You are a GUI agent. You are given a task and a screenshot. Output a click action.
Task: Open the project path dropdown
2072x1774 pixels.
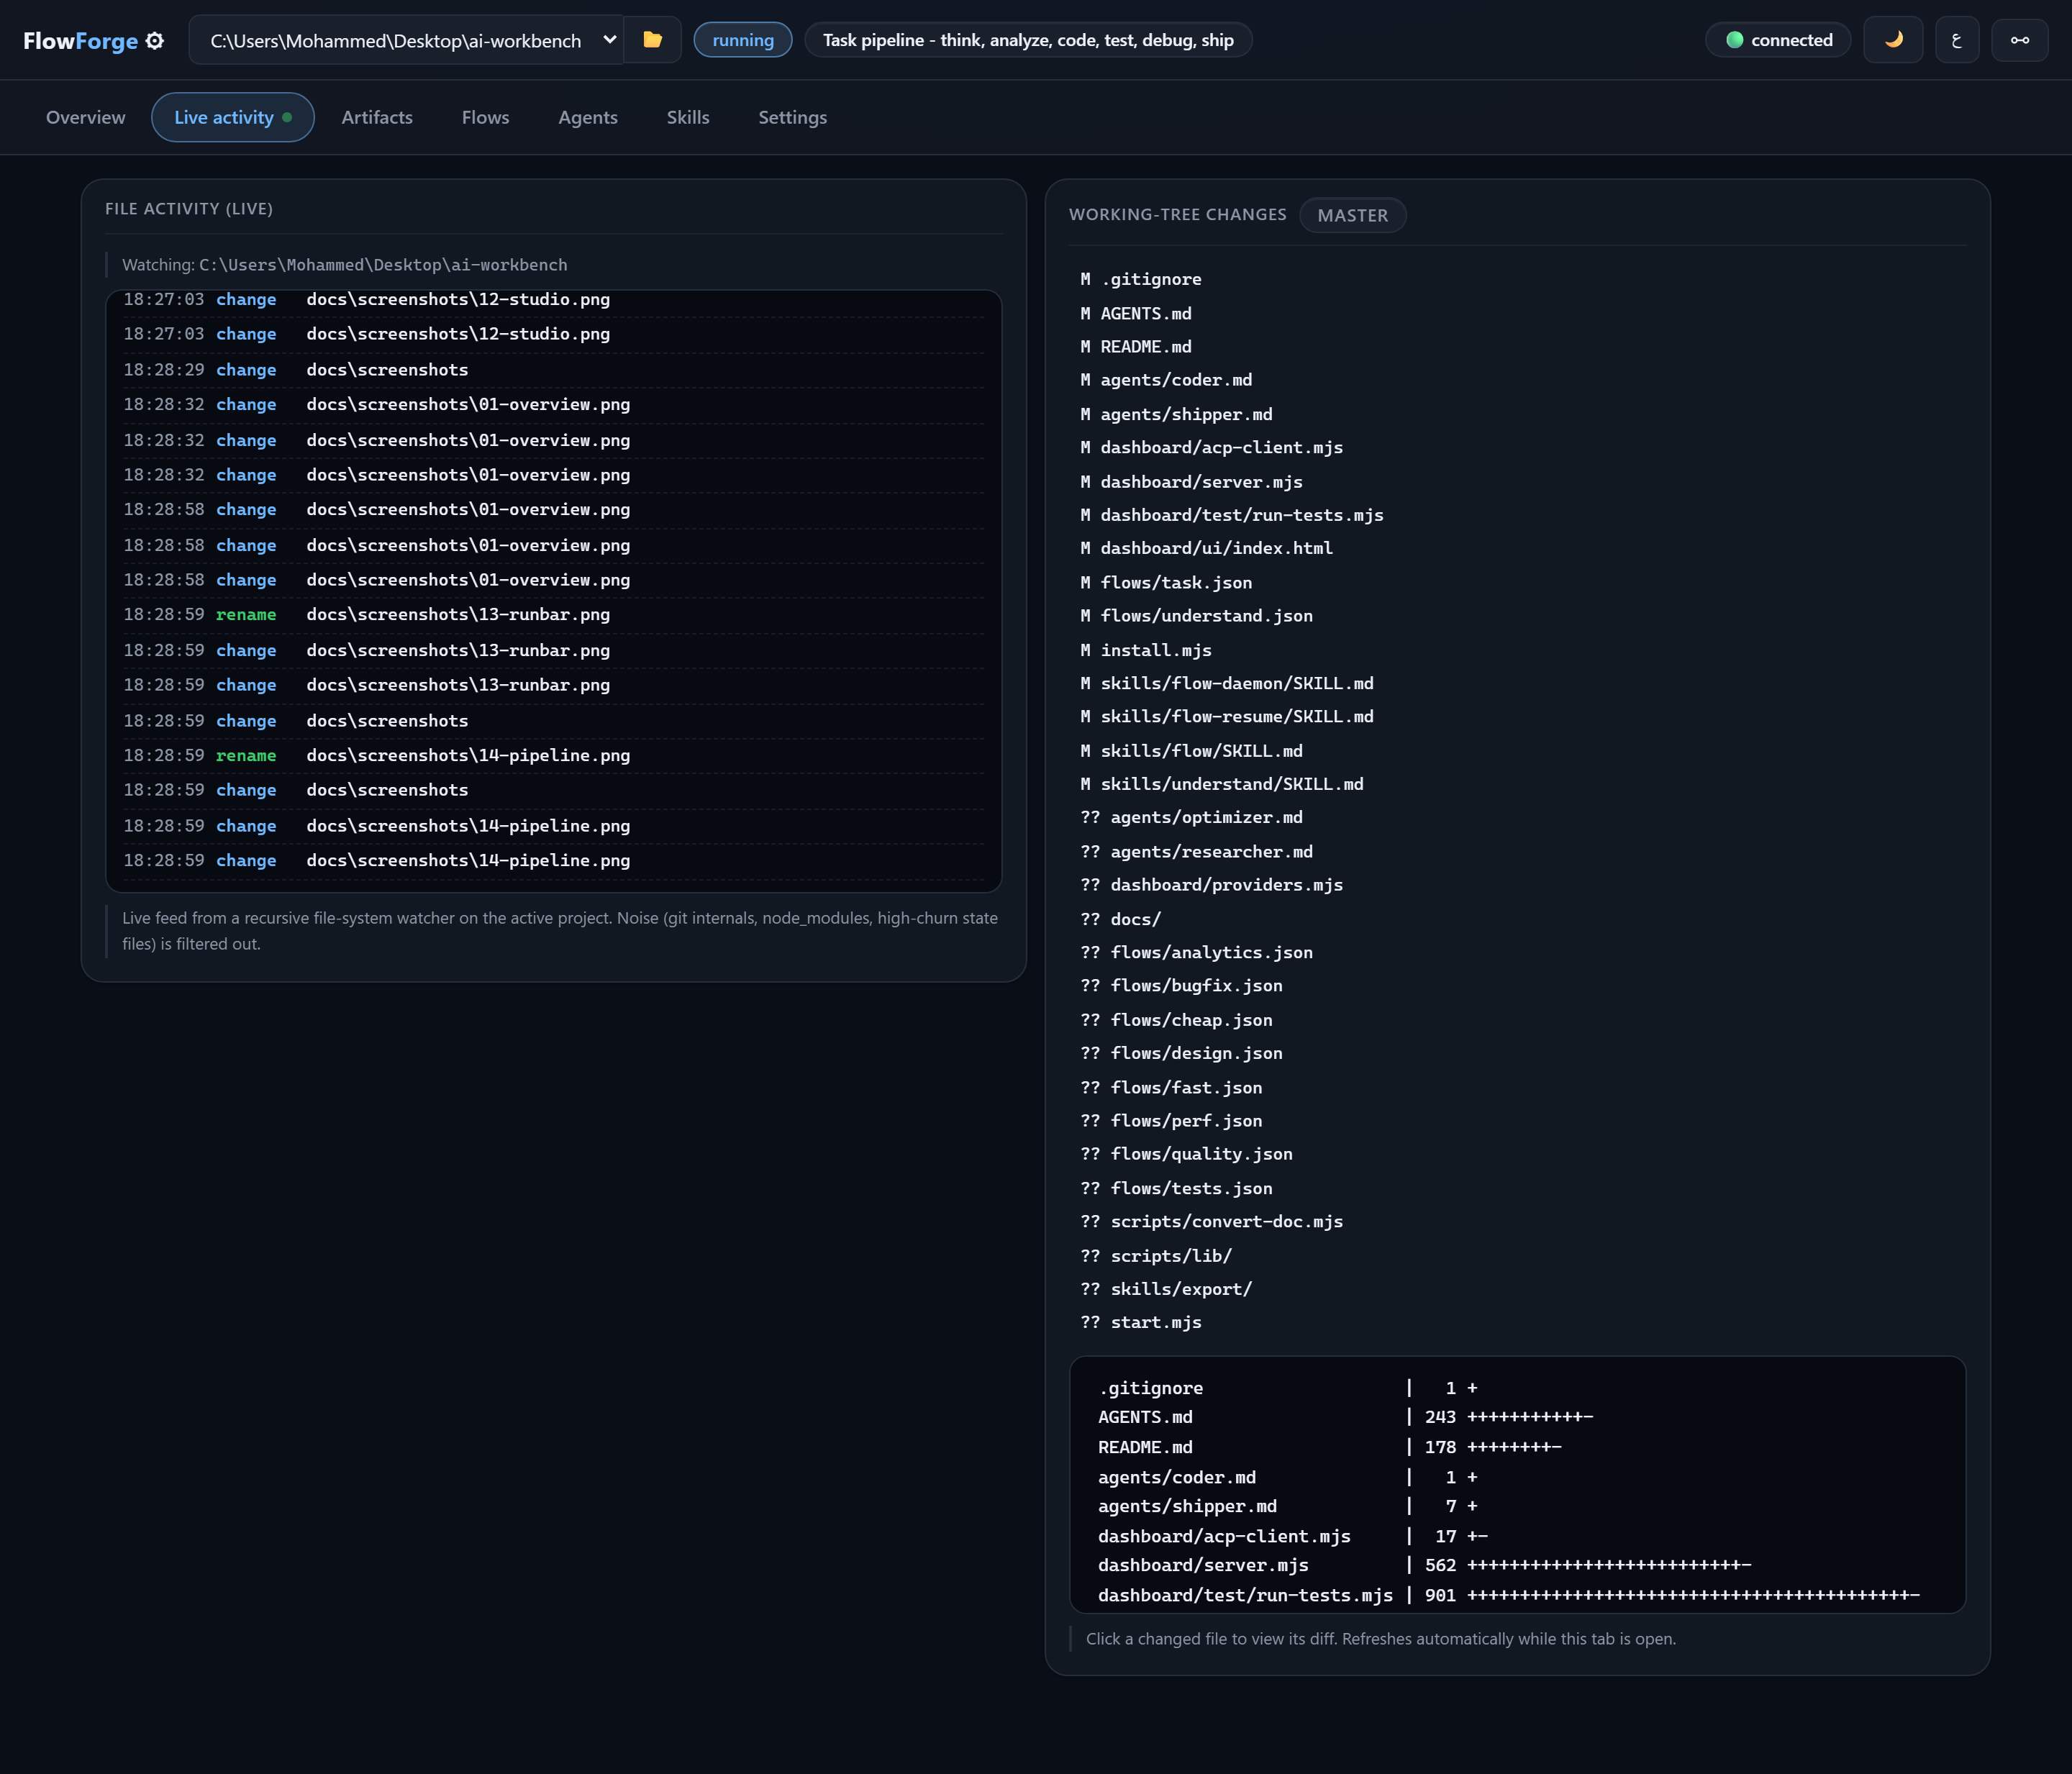(x=406, y=40)
